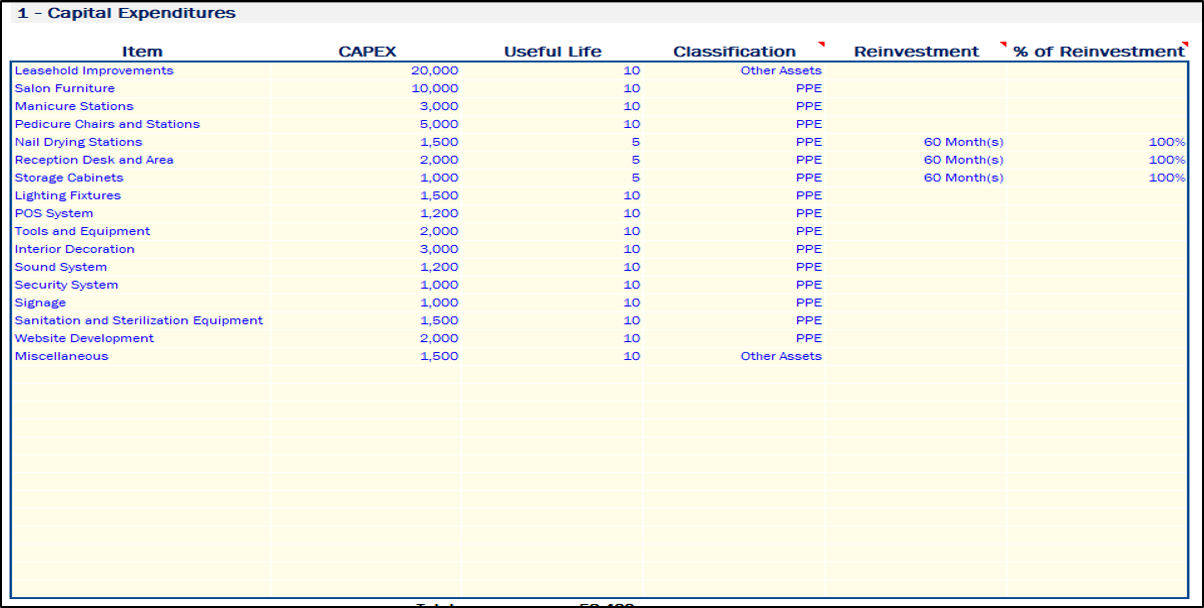Select the Website Development item cell
Viewport: 1204px width, 608px height.
coord(85,339)
